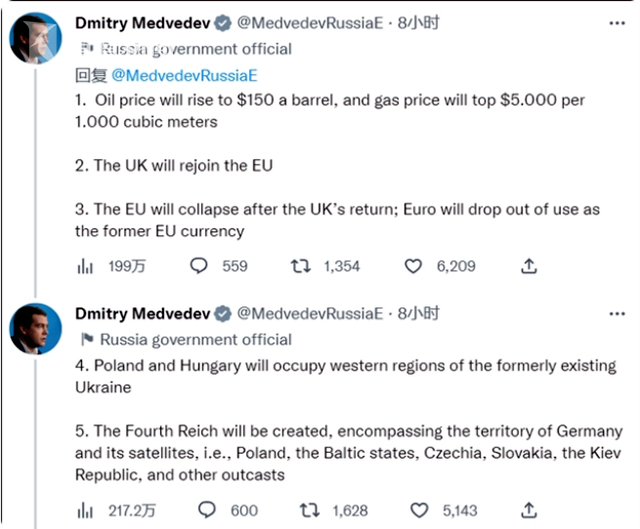Image resolution: width=640 pixels, height=529 pixels.
Task: Share the second tweet about Ukraine
Action: coord(529,510)
